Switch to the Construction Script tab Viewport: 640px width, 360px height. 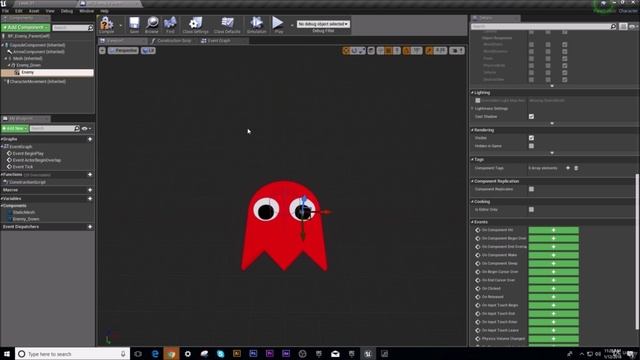(173, 41)
